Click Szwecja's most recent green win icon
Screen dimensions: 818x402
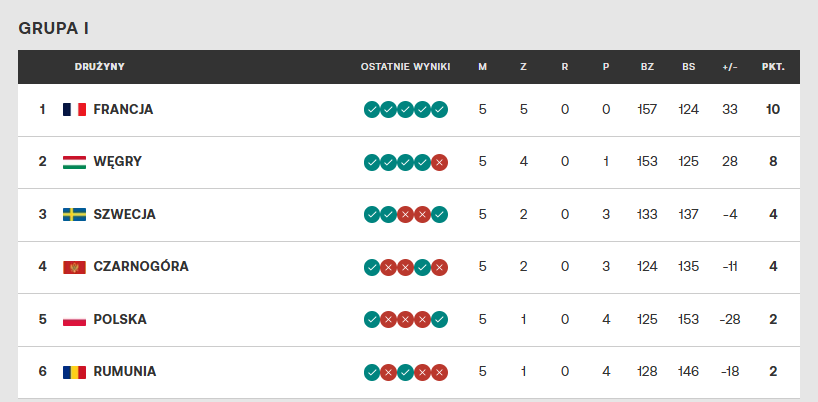tap(440, 214)
